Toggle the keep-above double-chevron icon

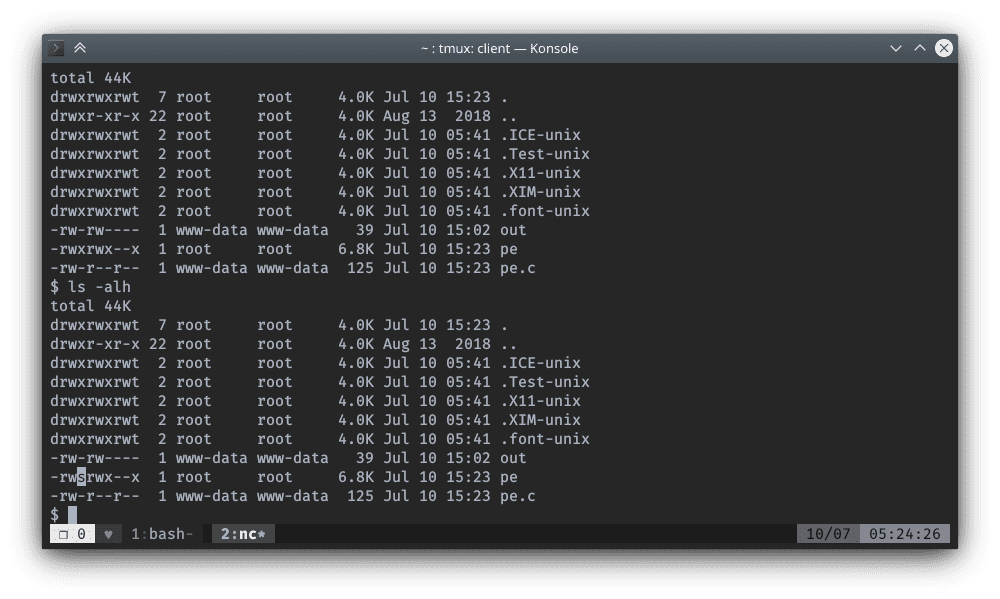click(80, 48)
